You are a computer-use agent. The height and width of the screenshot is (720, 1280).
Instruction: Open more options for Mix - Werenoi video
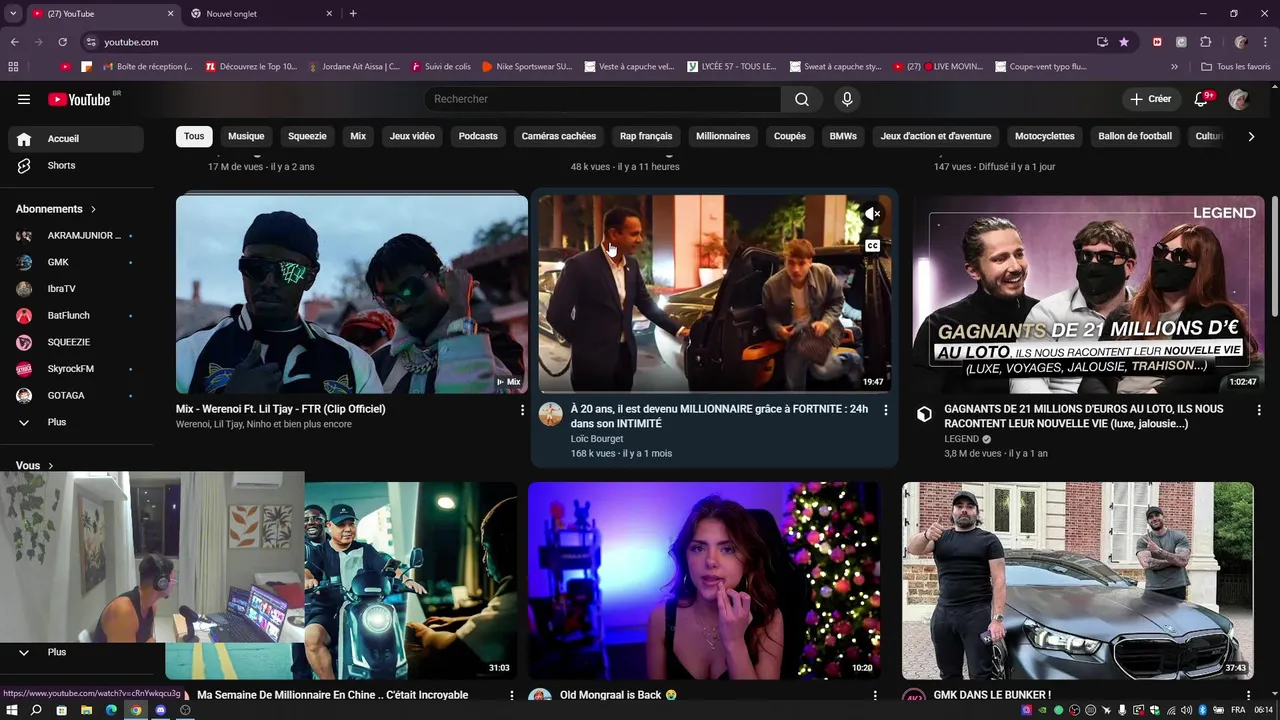click(x=522, y=410)
